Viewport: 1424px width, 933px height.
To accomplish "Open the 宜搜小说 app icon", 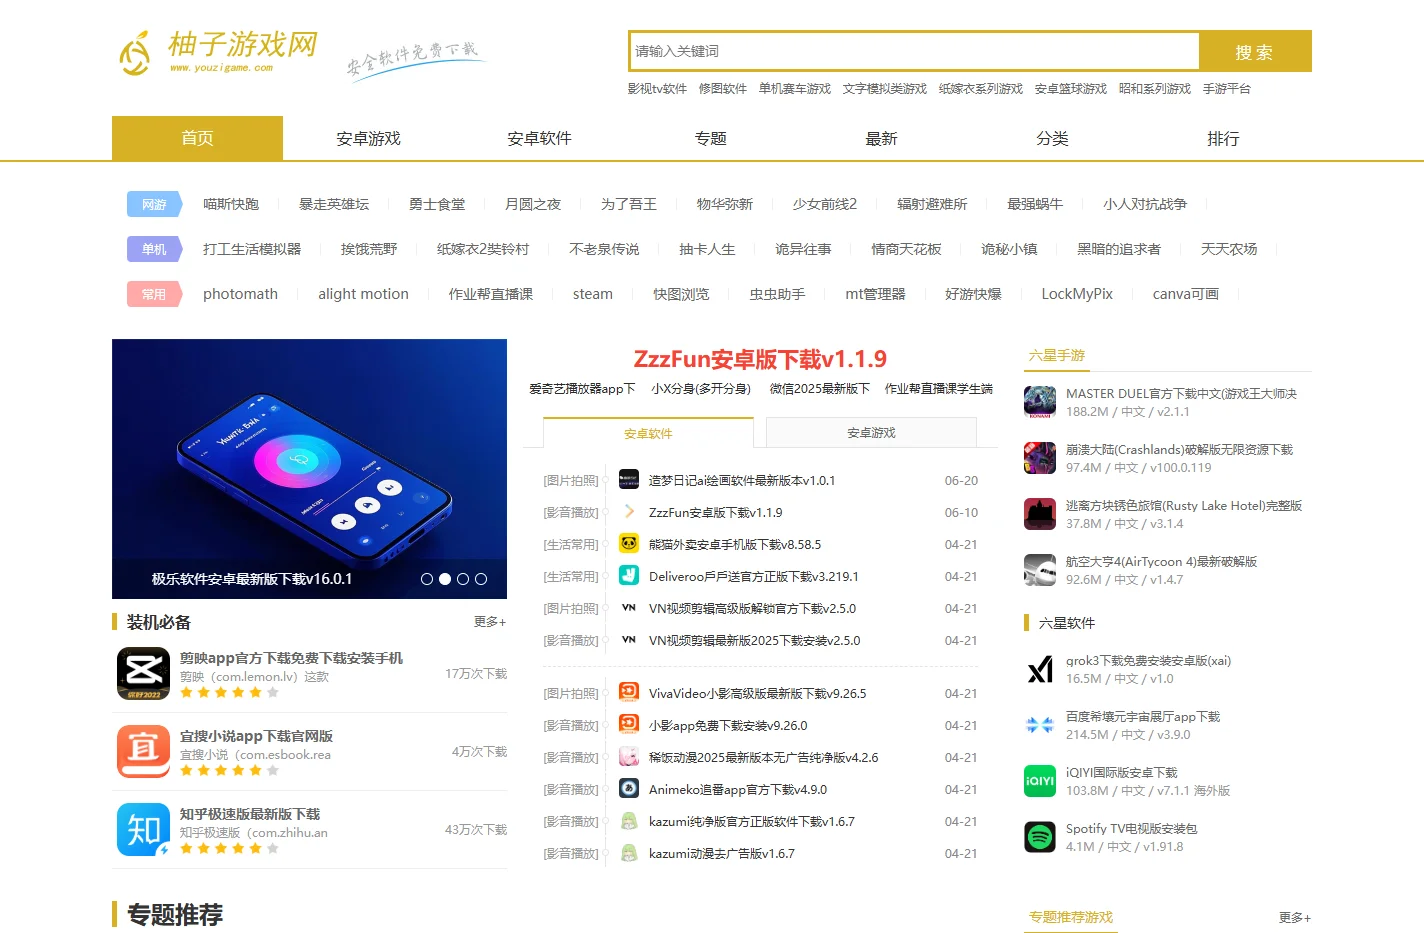I will click(x=143, y=751).
